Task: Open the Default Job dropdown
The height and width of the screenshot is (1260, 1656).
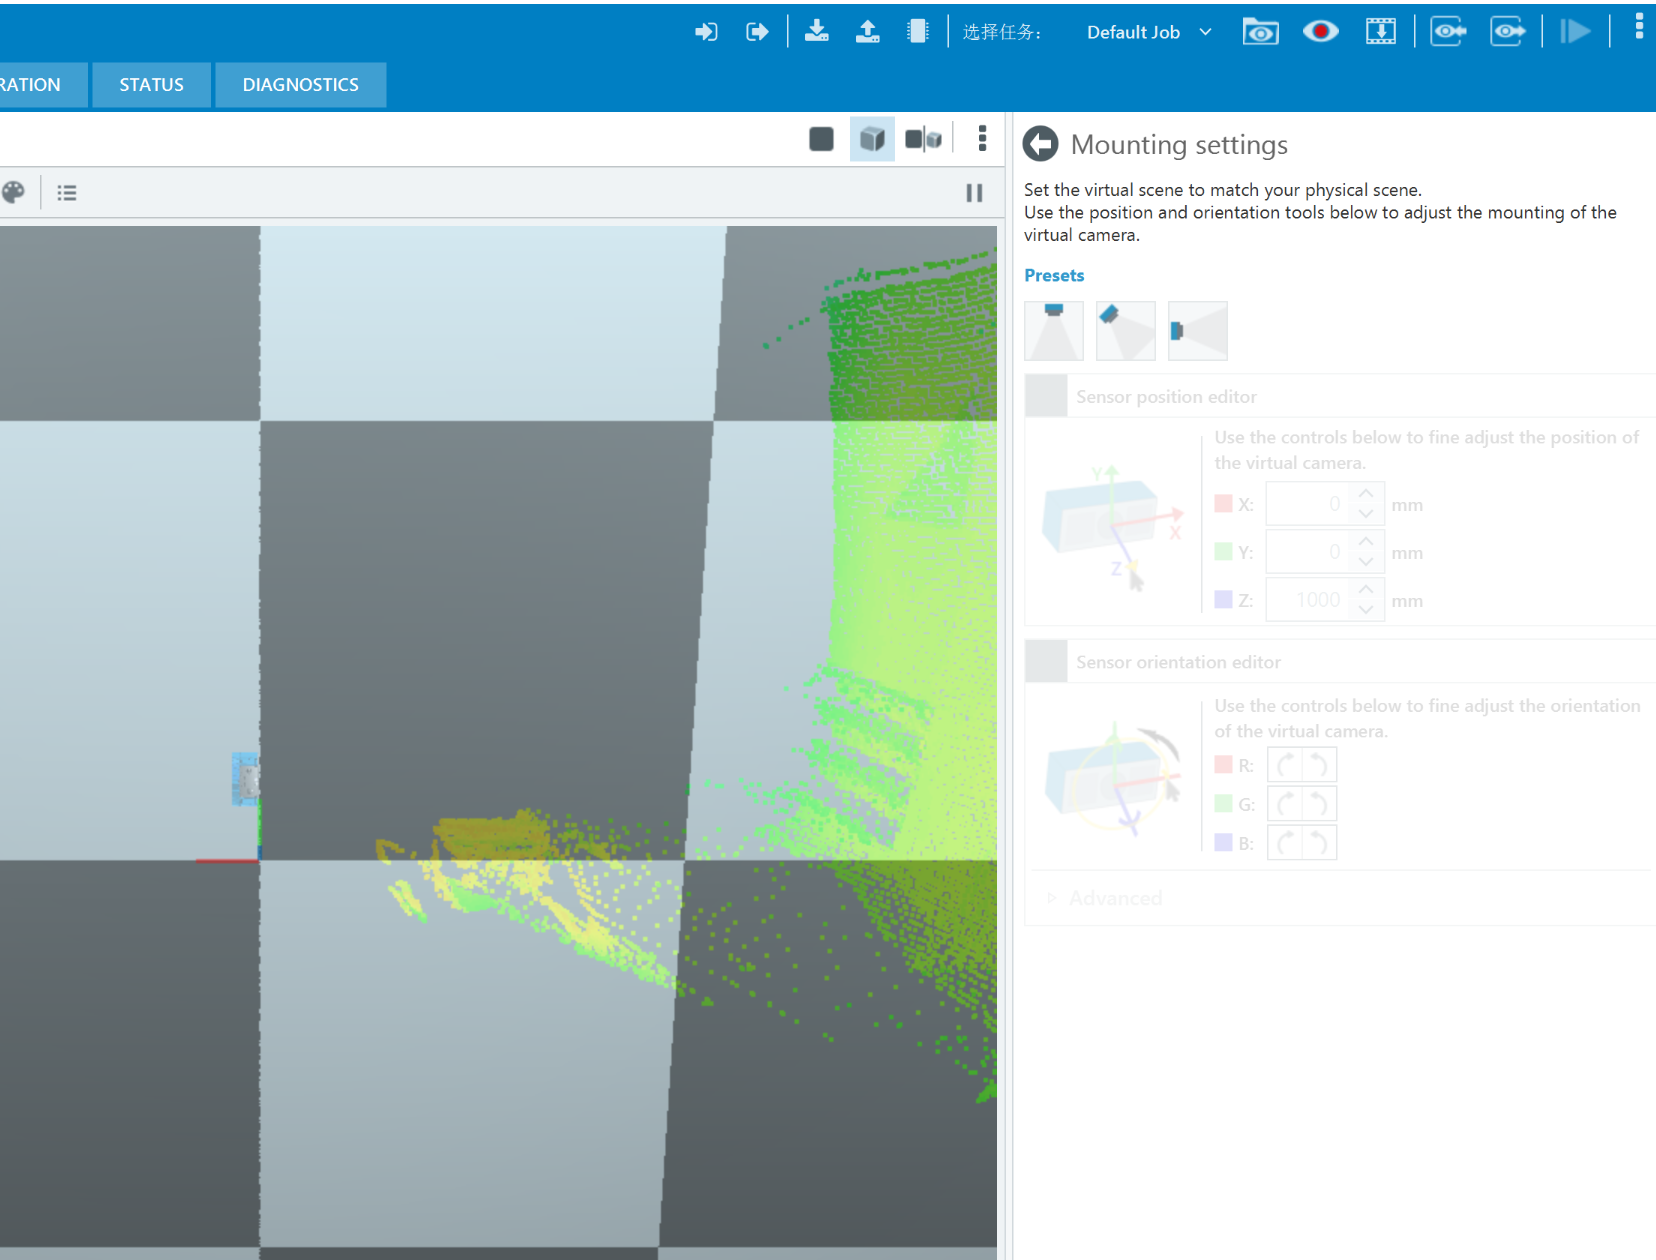Action: click(1148, 32)
